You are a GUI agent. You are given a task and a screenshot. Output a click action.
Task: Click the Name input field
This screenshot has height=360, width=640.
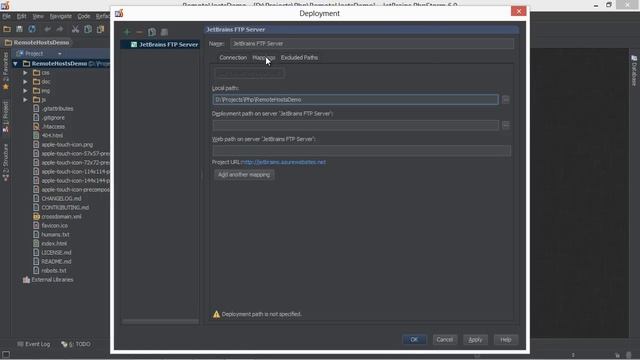tap(372, 44)
